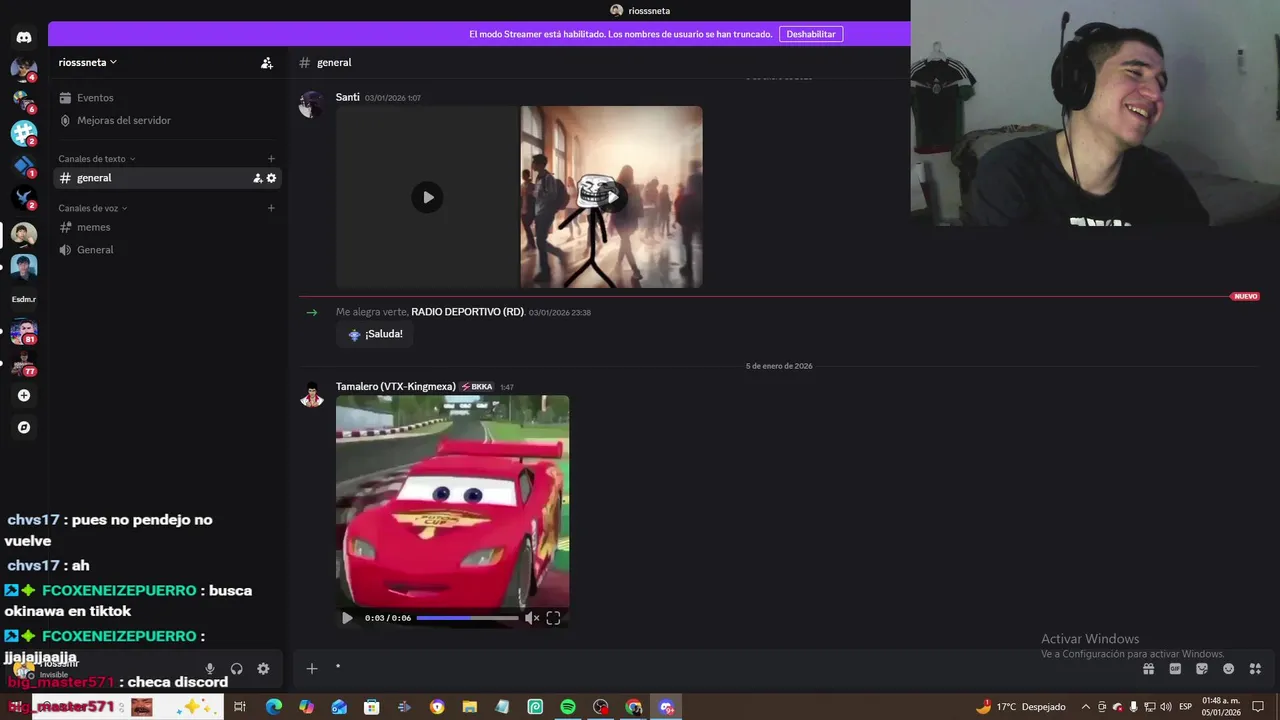
Task: Toggle Discord microphone mute
Action: tap(210, 669)
